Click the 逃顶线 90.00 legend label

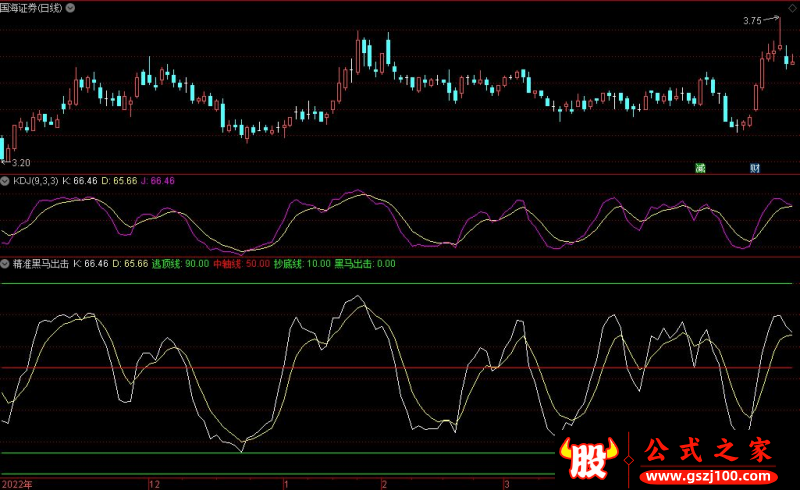click(x=180, y=264)
